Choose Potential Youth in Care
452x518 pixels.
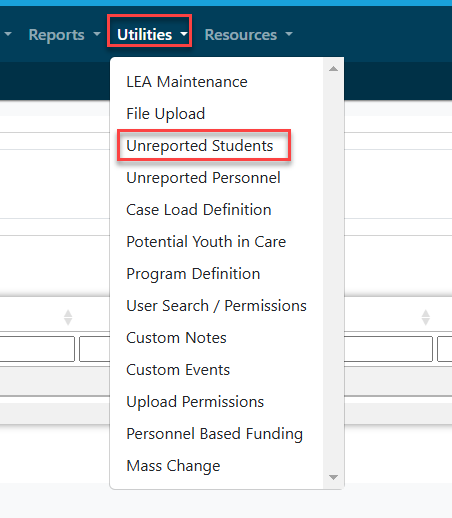click(x=206, y=242)
